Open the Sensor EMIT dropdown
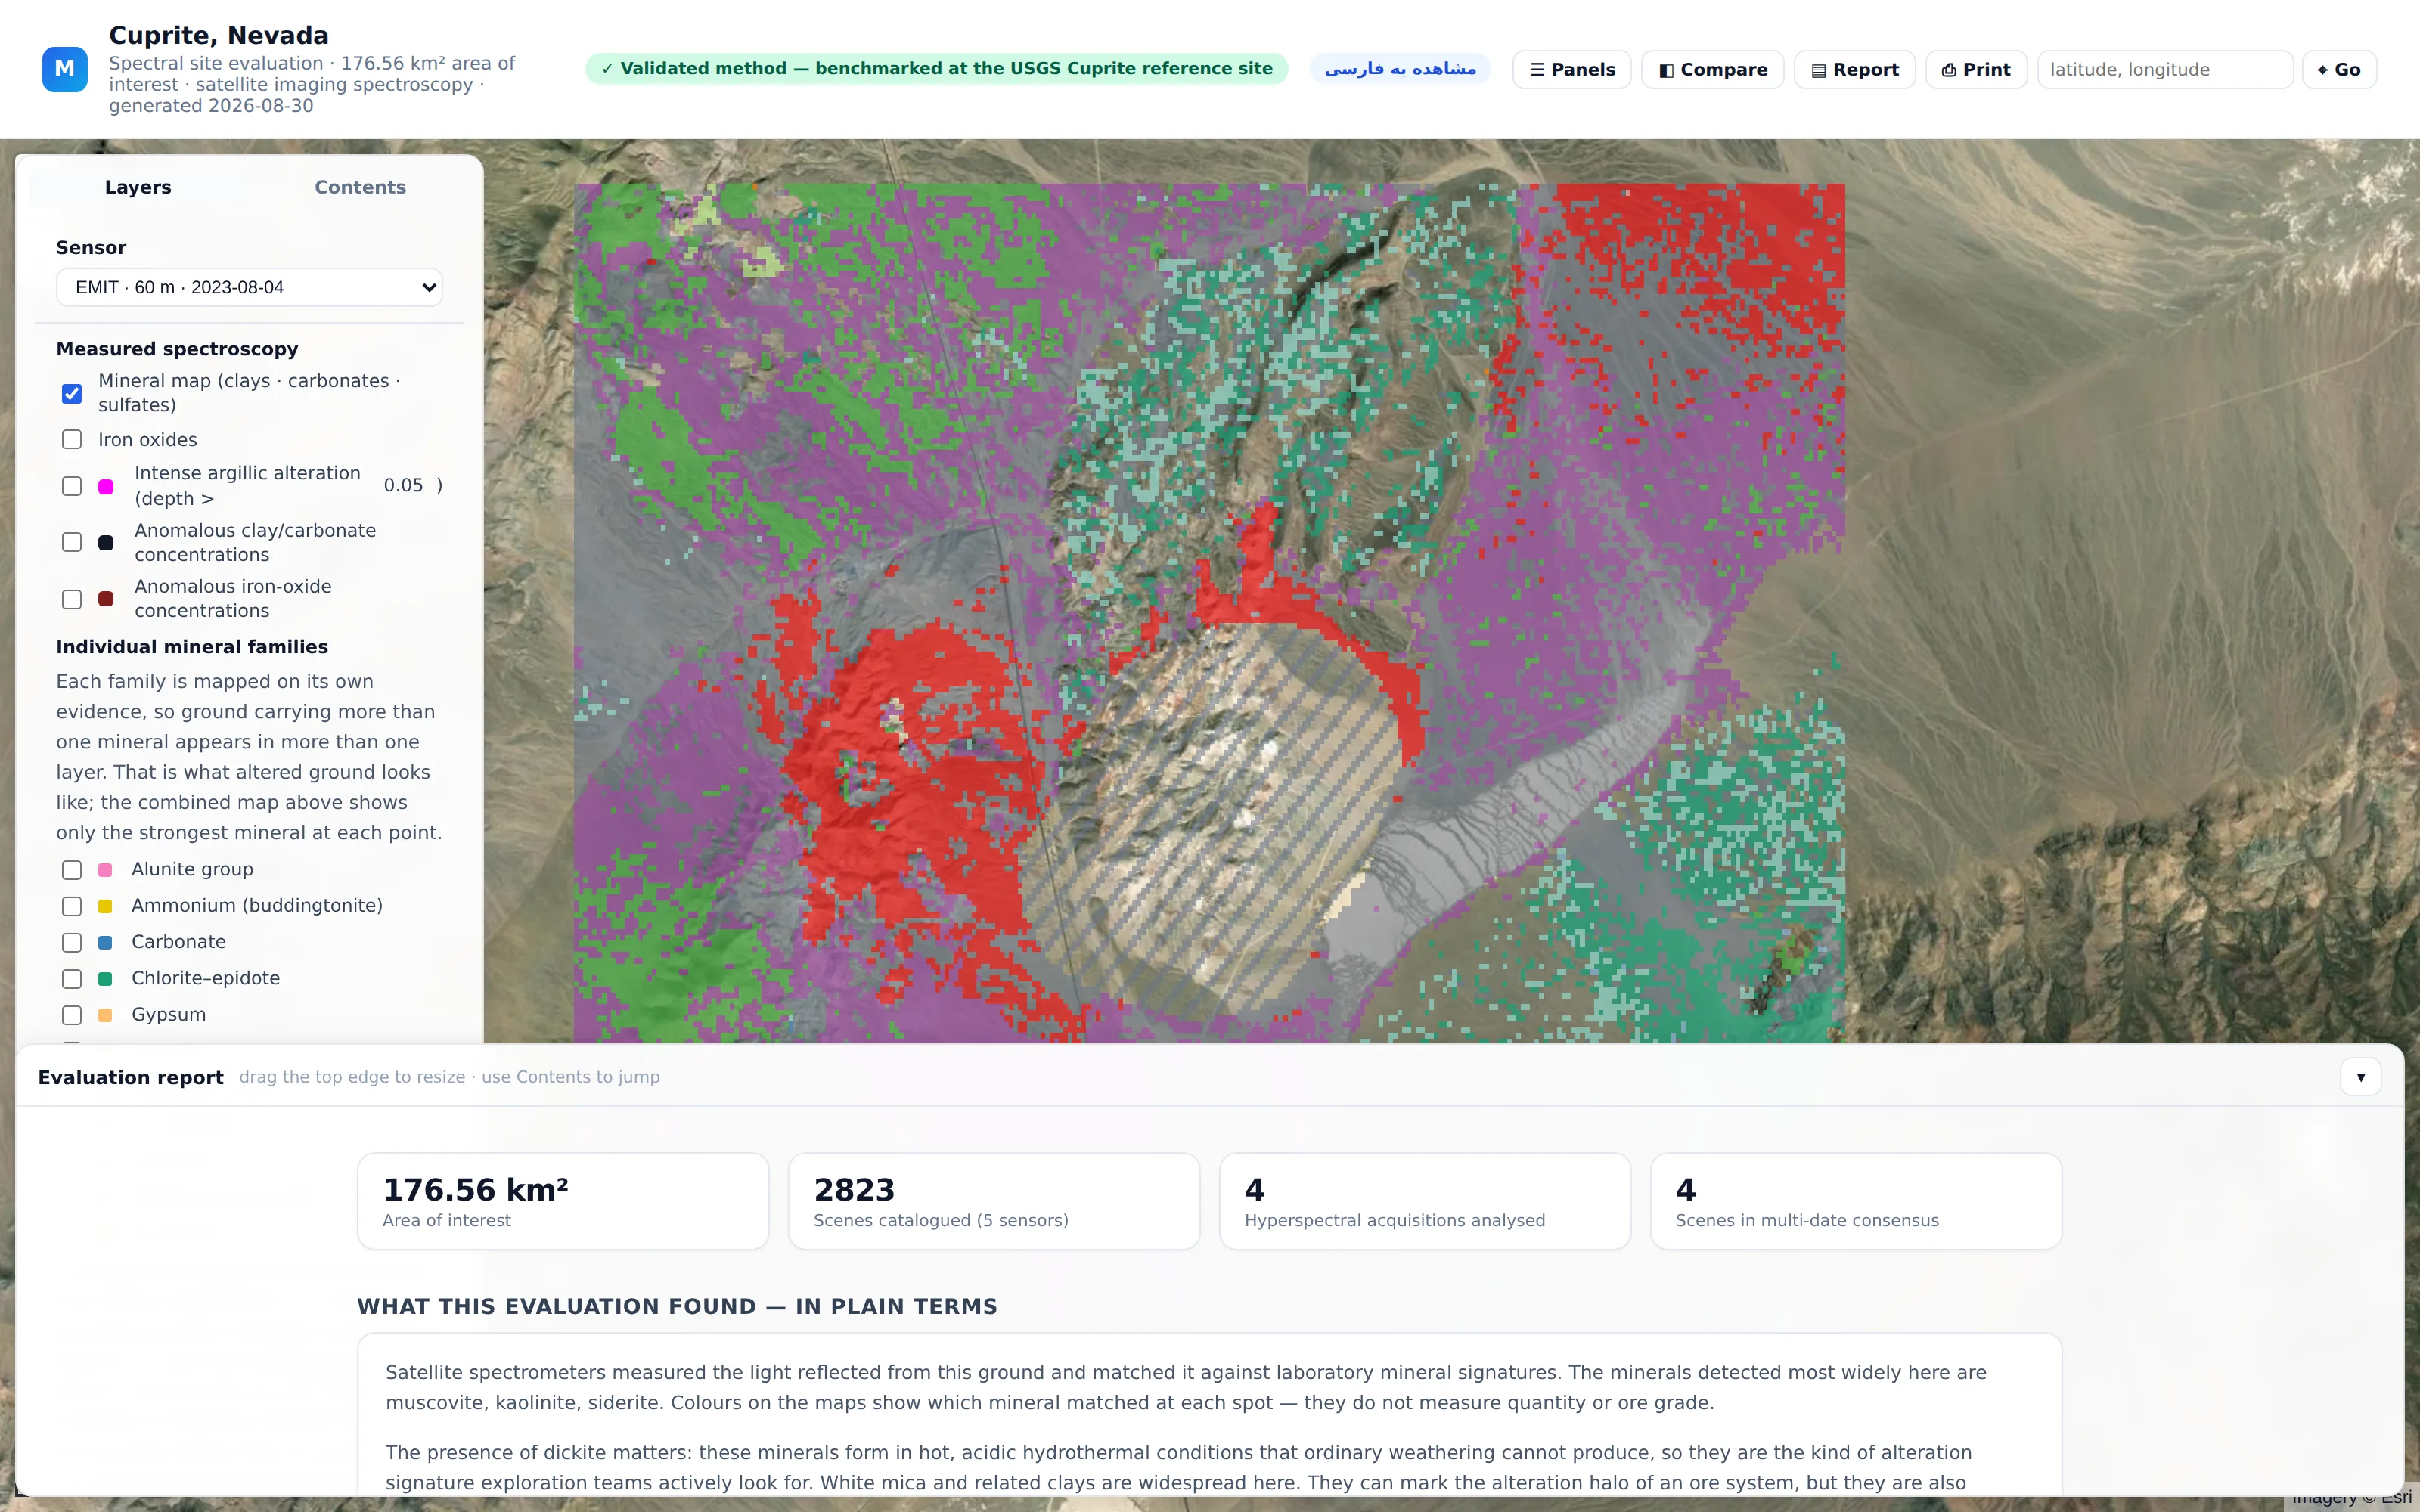This screenshot has height=1512, width=2420. [x=249, y=287]
